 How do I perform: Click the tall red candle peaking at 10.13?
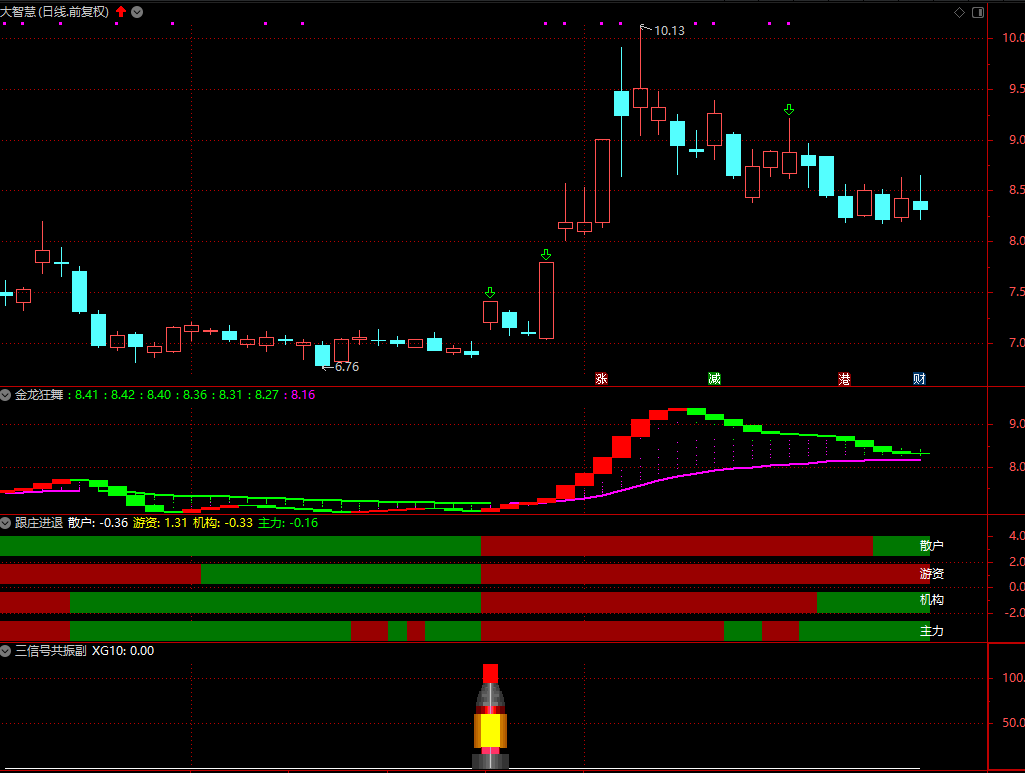point(641,98)
